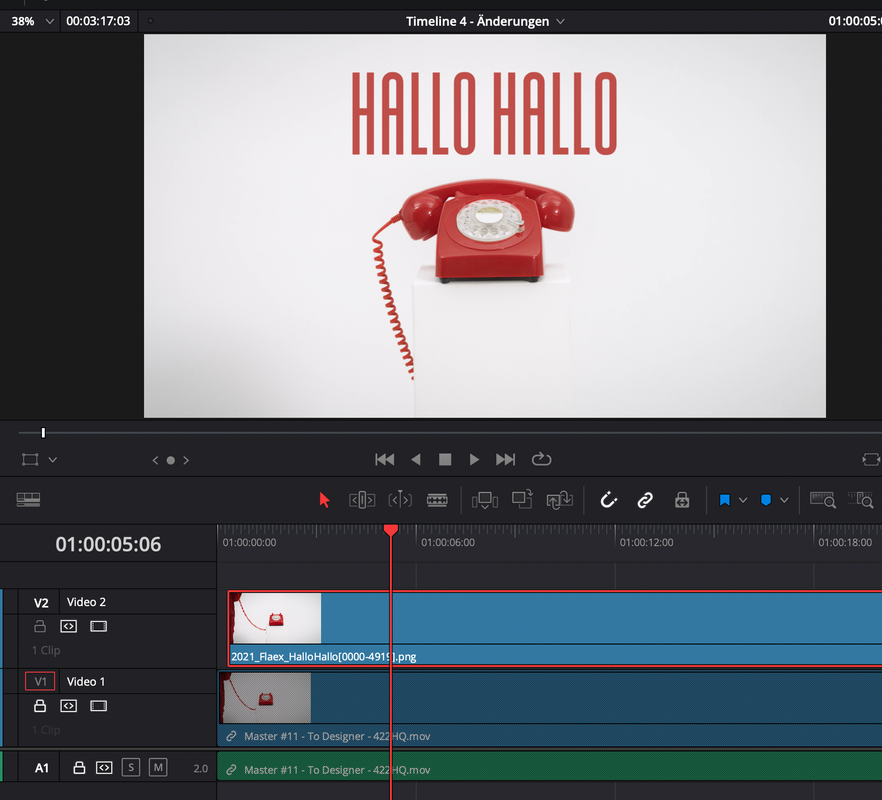Screen dimensions: 882x800
Task: Expand the Timeline 4 - Änderungen dropdown
Action: (x=560, y=21)
